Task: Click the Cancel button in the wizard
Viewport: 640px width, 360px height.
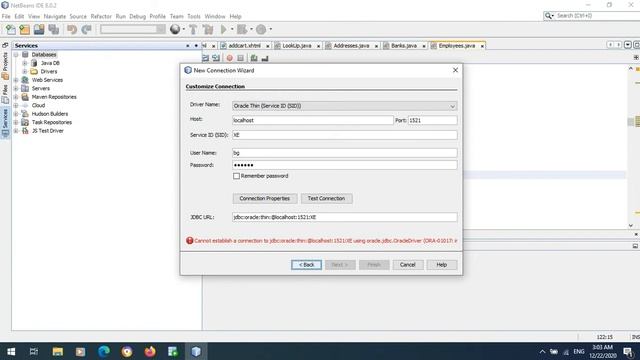Action: point(408,265)
